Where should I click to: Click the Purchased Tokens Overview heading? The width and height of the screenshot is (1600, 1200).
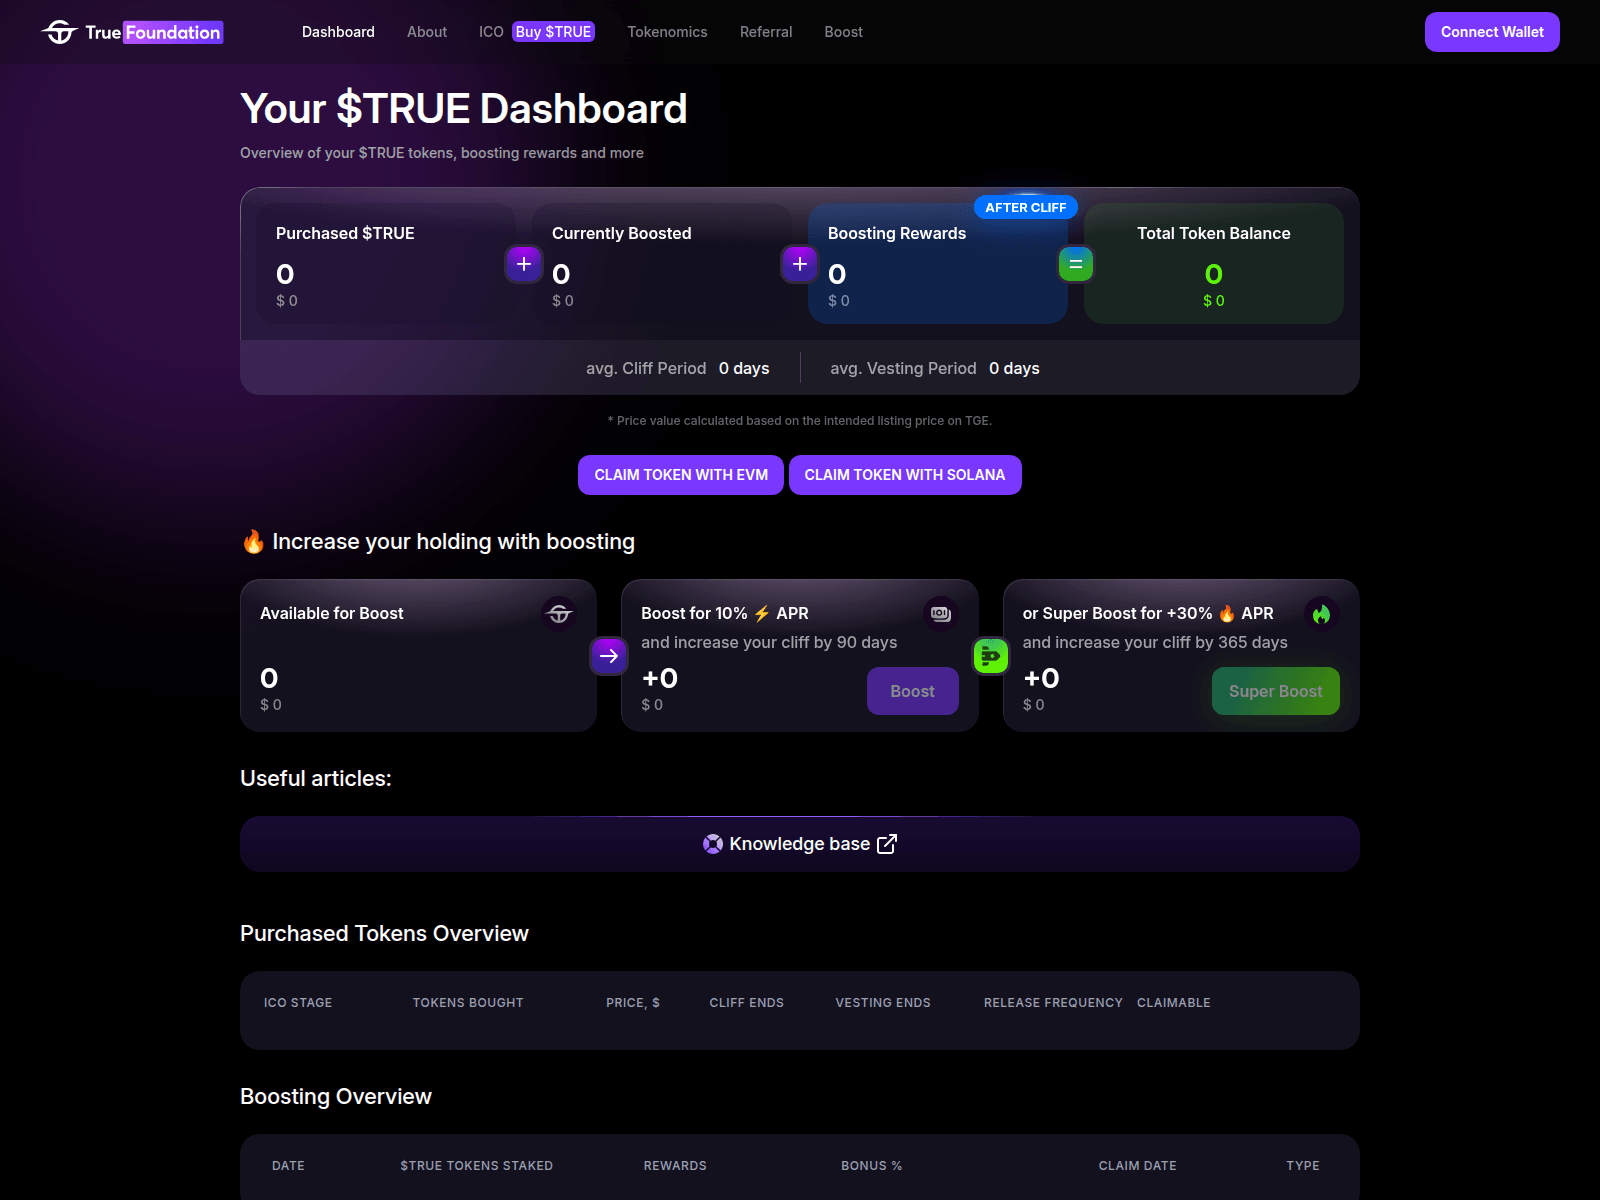384,933
